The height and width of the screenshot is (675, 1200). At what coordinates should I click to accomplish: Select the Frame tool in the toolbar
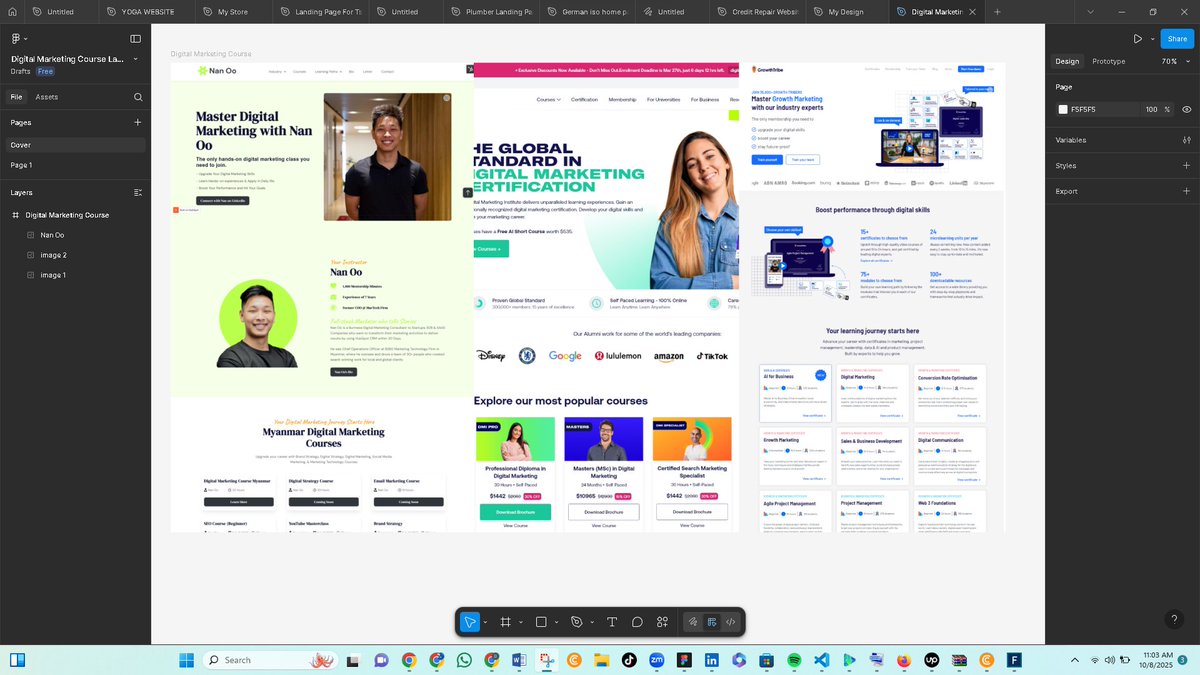tap(506, 621)
